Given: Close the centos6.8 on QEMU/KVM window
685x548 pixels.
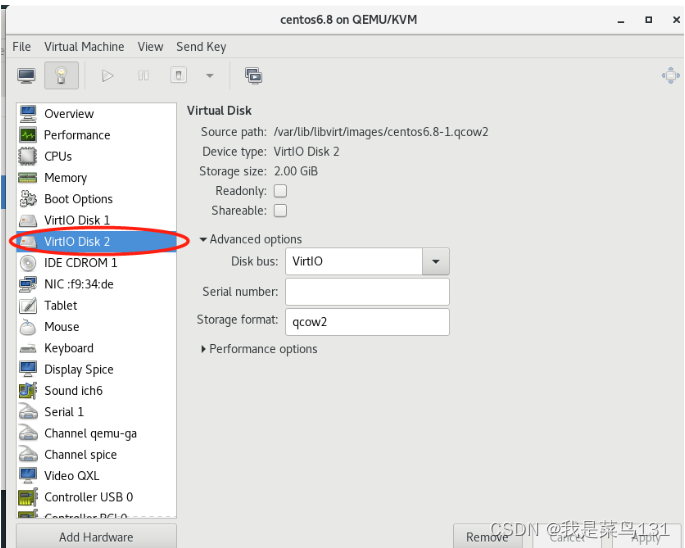Looking at the screenshot, I should pyautogui.click(x=676, y=20).
